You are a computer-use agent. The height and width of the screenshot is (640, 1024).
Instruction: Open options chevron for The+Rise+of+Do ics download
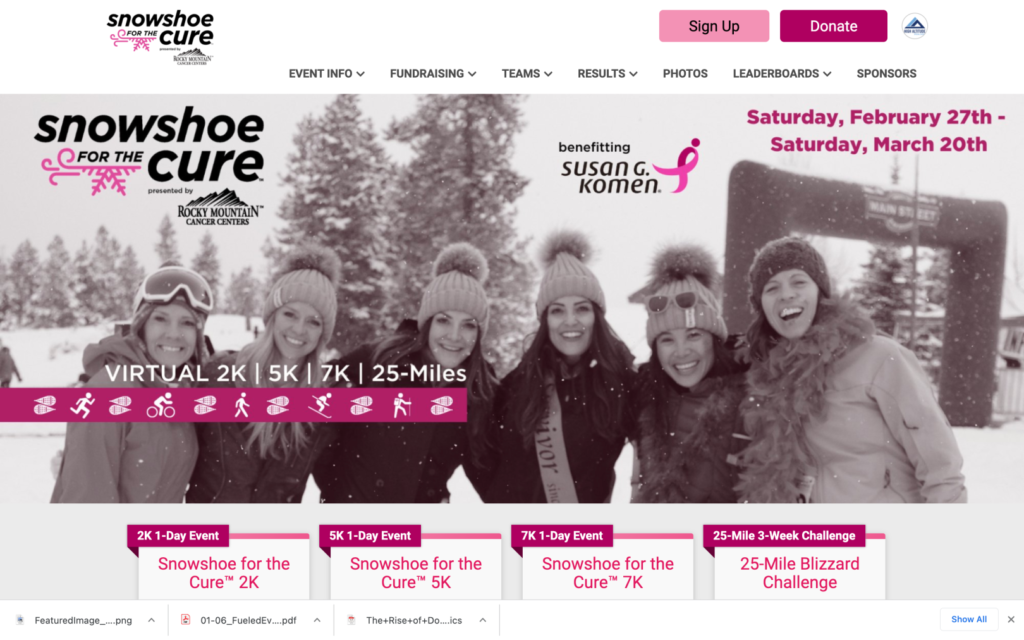[483, 620]
